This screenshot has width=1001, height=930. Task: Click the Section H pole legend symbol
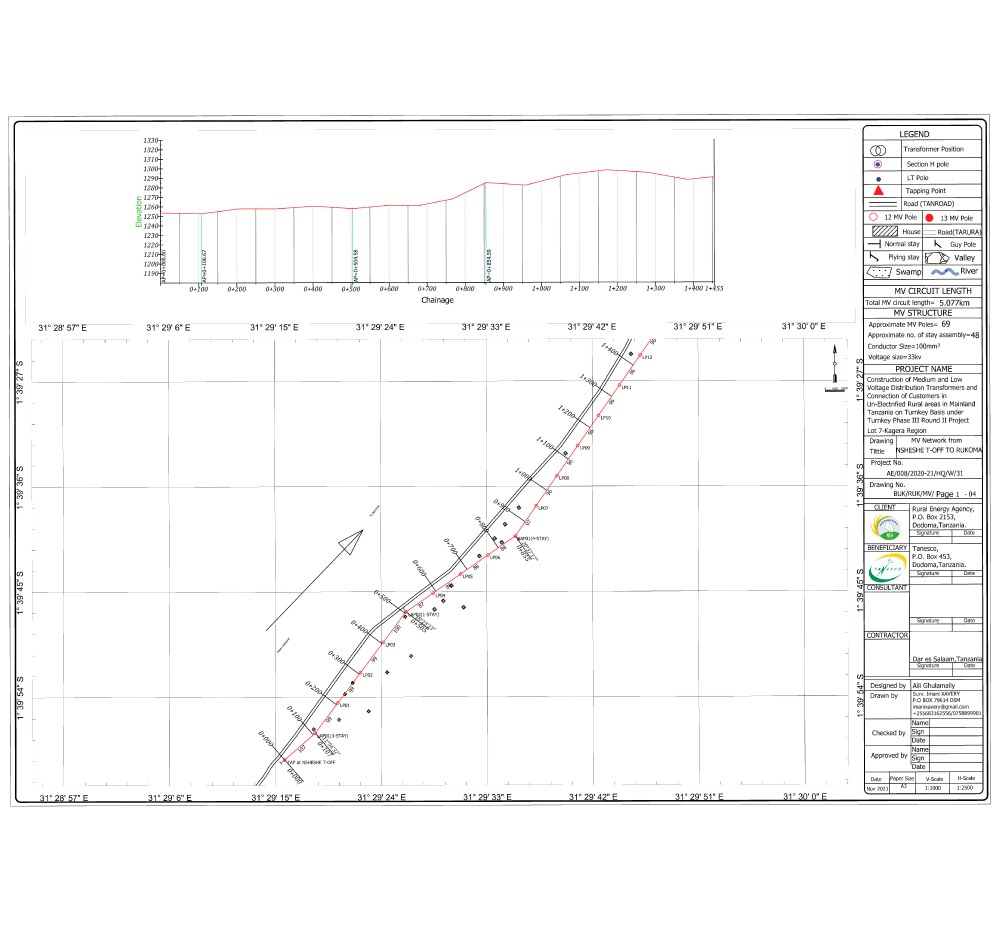tap(878, 163)
